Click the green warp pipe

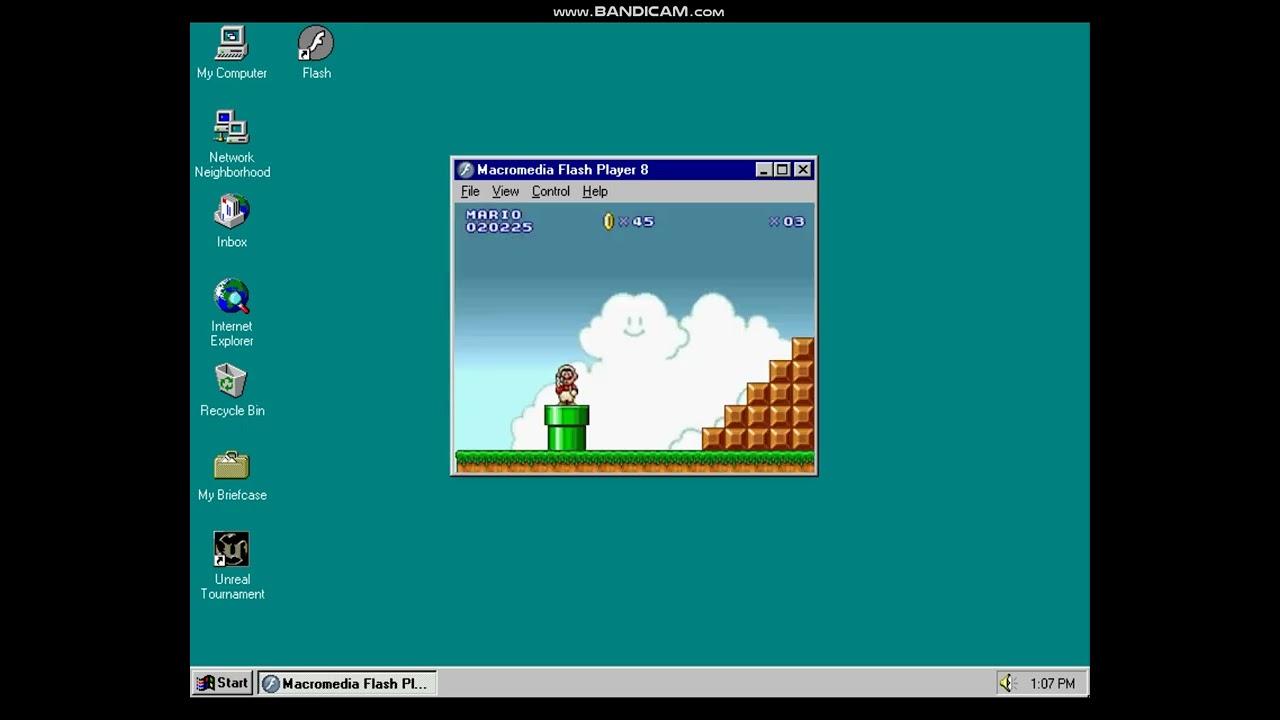pyautogui.click(x=567, y=428)
